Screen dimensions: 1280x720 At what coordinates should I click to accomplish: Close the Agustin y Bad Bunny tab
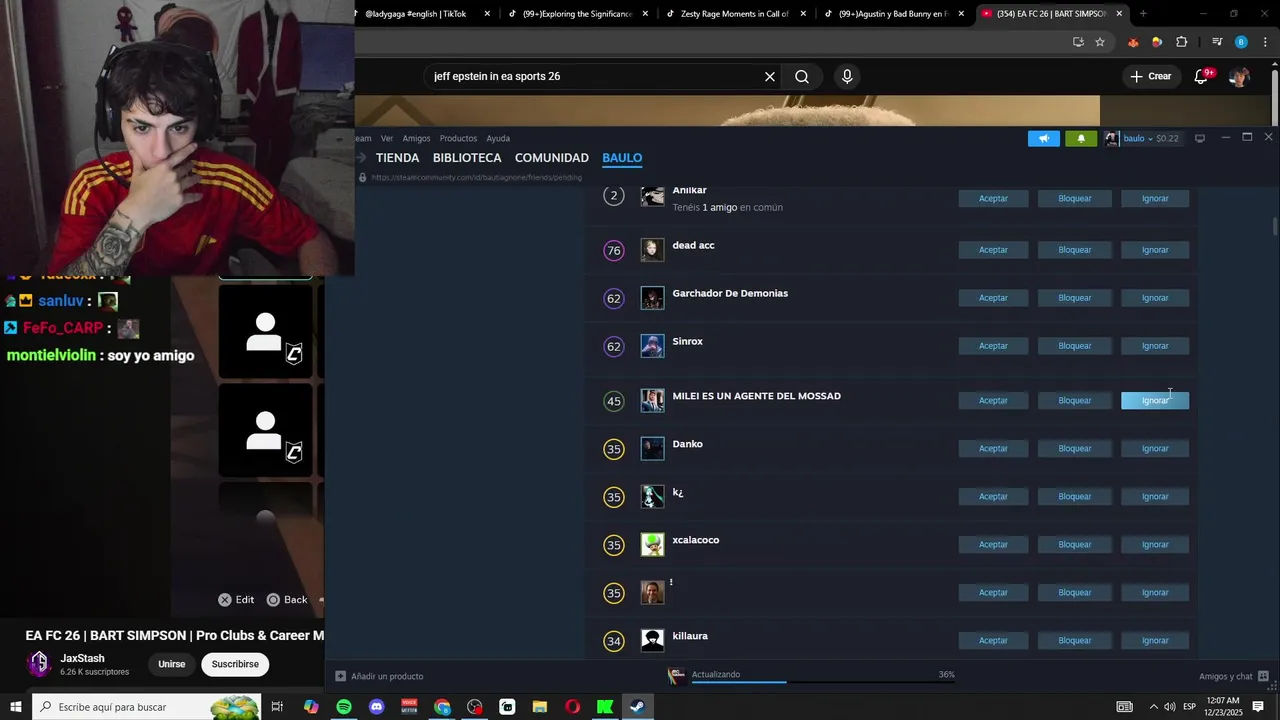[961, 14]
